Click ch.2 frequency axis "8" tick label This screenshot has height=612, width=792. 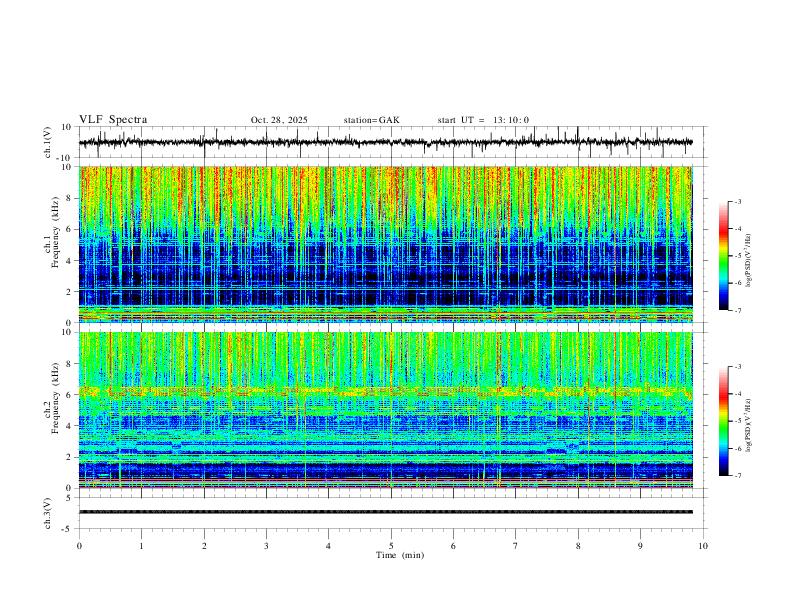click(x=69, y=364)
